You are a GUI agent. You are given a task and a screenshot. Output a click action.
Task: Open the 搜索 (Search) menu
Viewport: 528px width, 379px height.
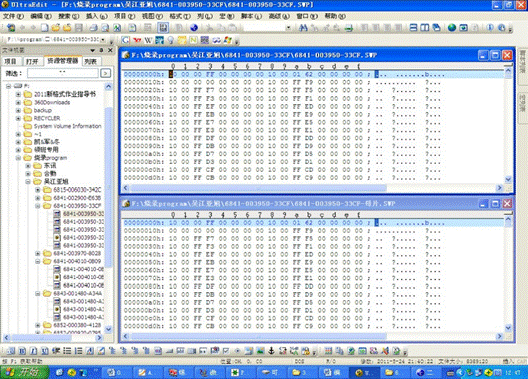tap(68, 16)
